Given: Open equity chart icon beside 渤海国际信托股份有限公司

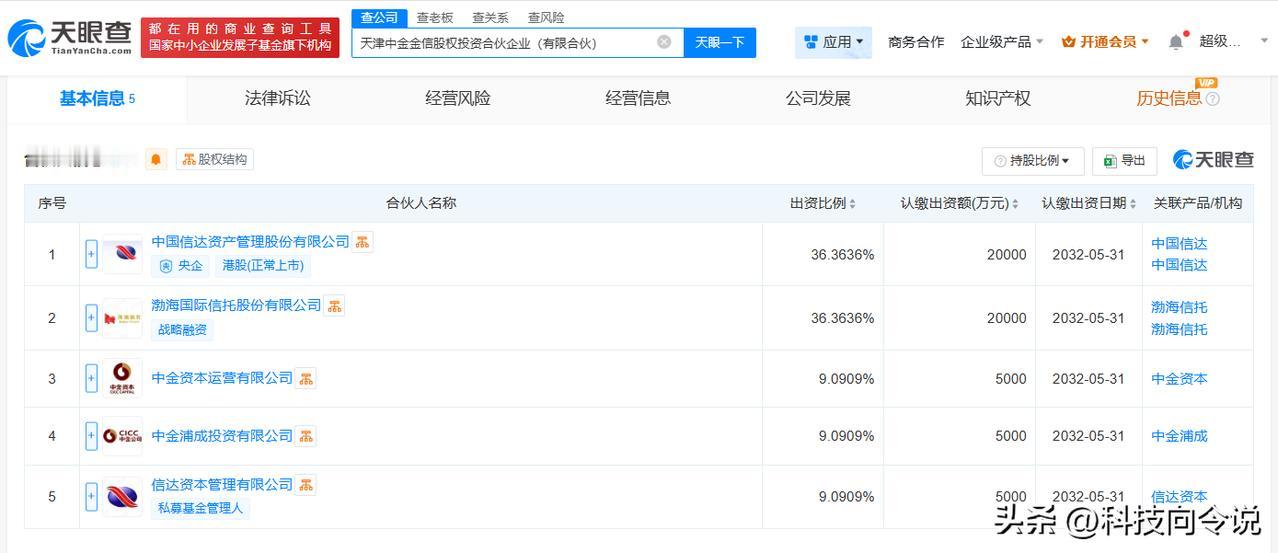Looking at the screenshot, I should [x=334, y=305].
